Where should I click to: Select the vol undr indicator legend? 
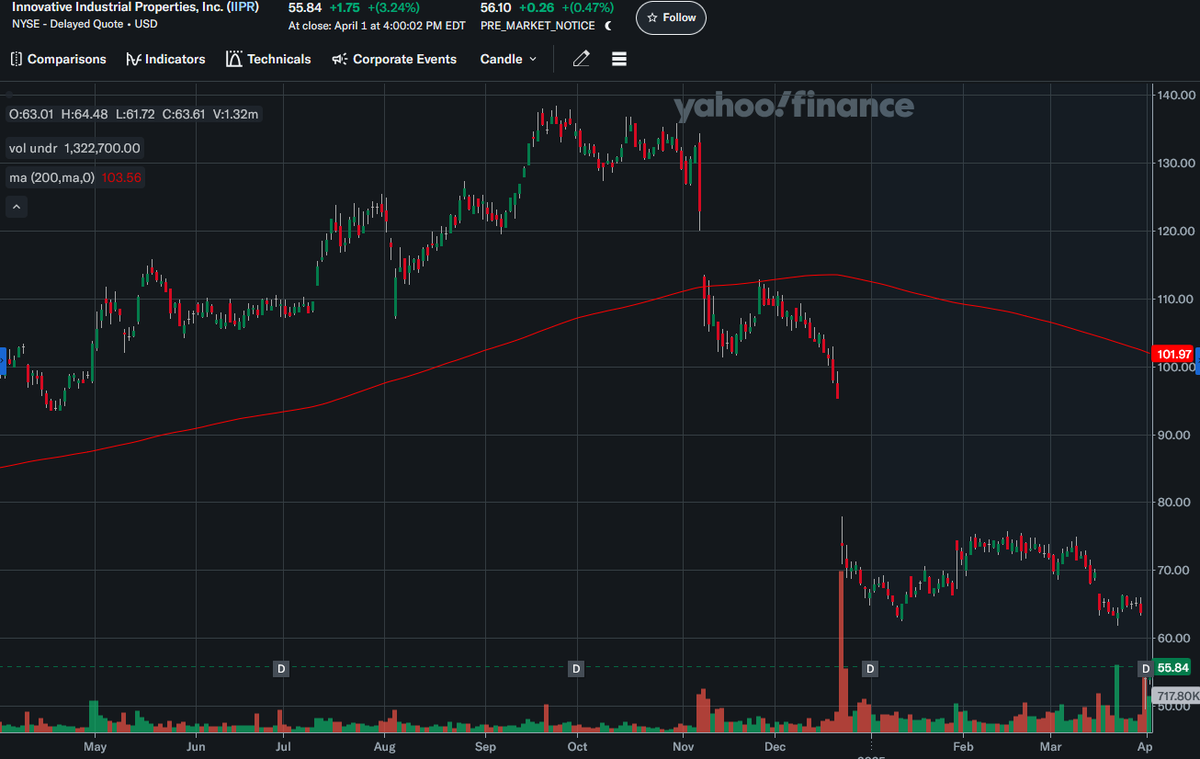[x=75, y=148]
